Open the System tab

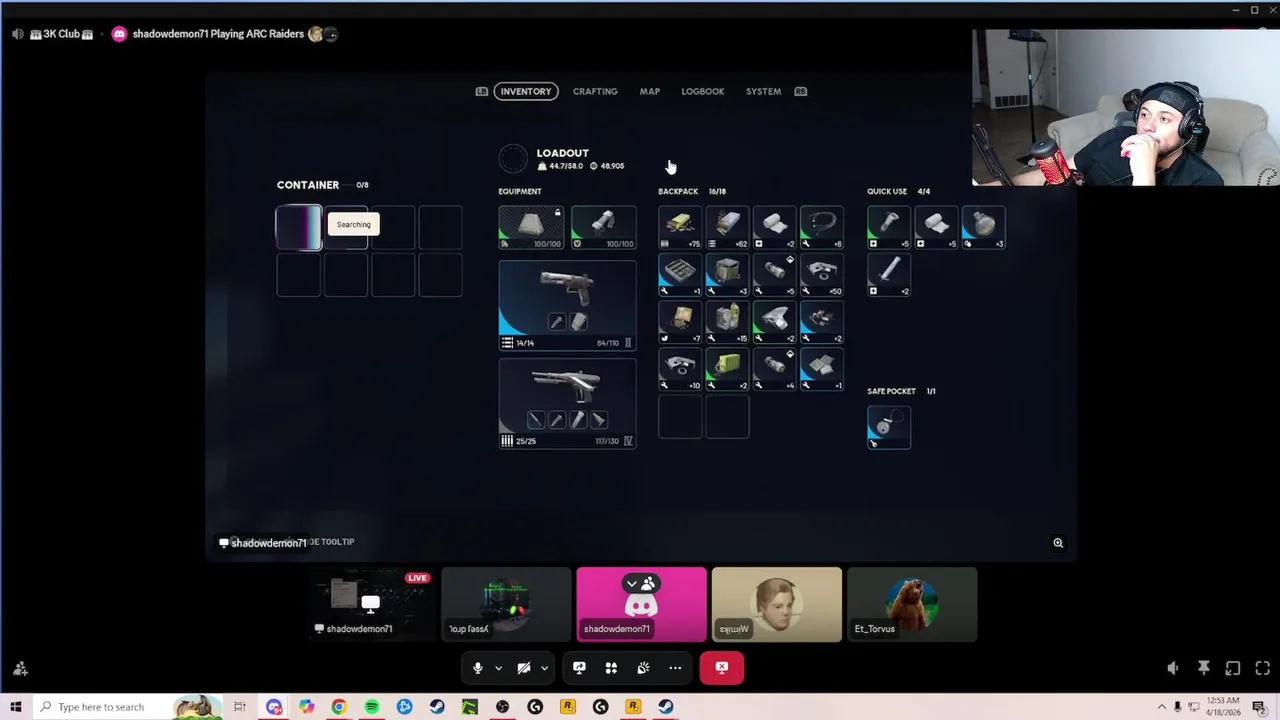coord(763,91)
